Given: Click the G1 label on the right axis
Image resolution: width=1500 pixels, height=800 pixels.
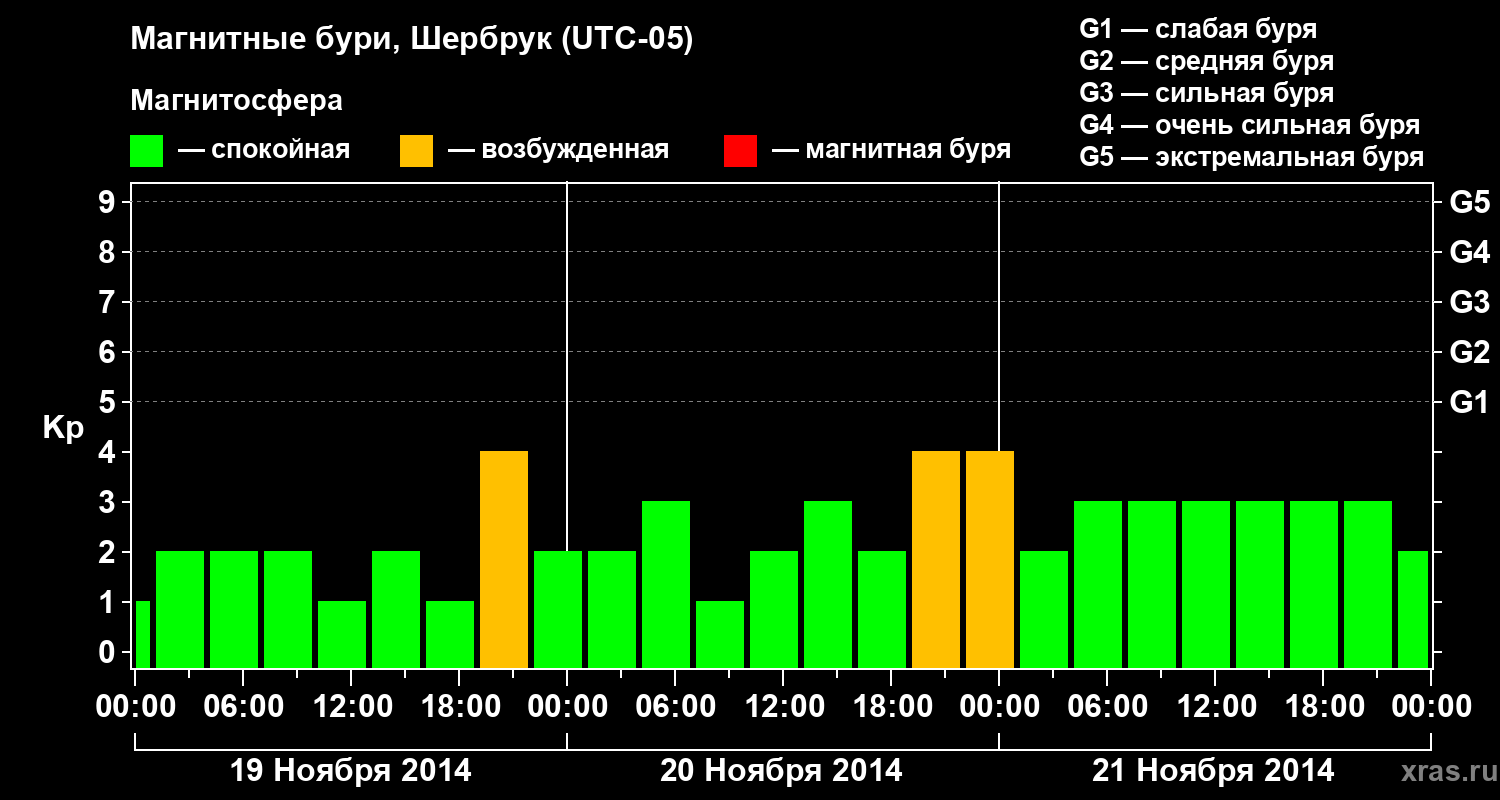Looking at the screenshot, I should click(x=1469, y=402).
